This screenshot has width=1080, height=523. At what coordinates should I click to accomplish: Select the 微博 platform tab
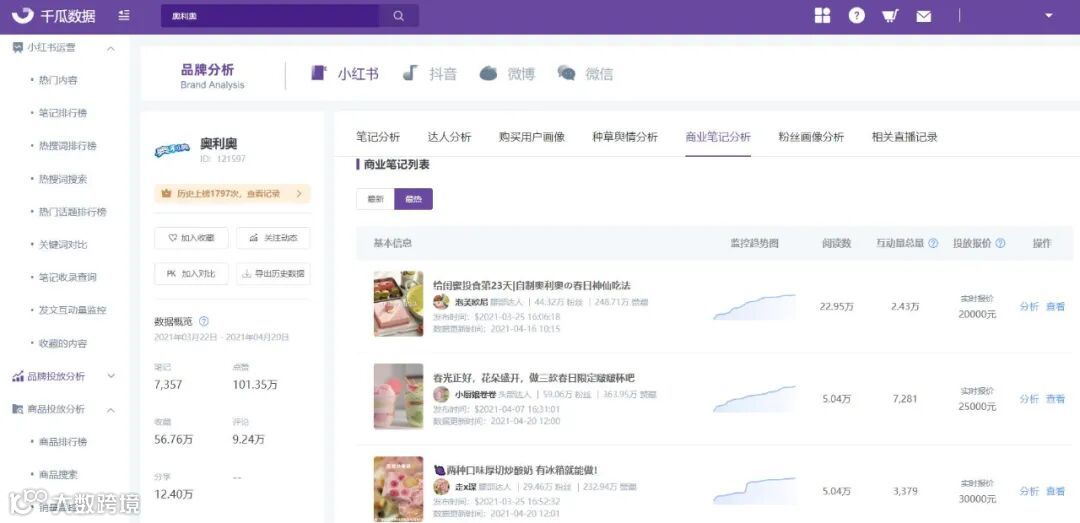point(508,74)
